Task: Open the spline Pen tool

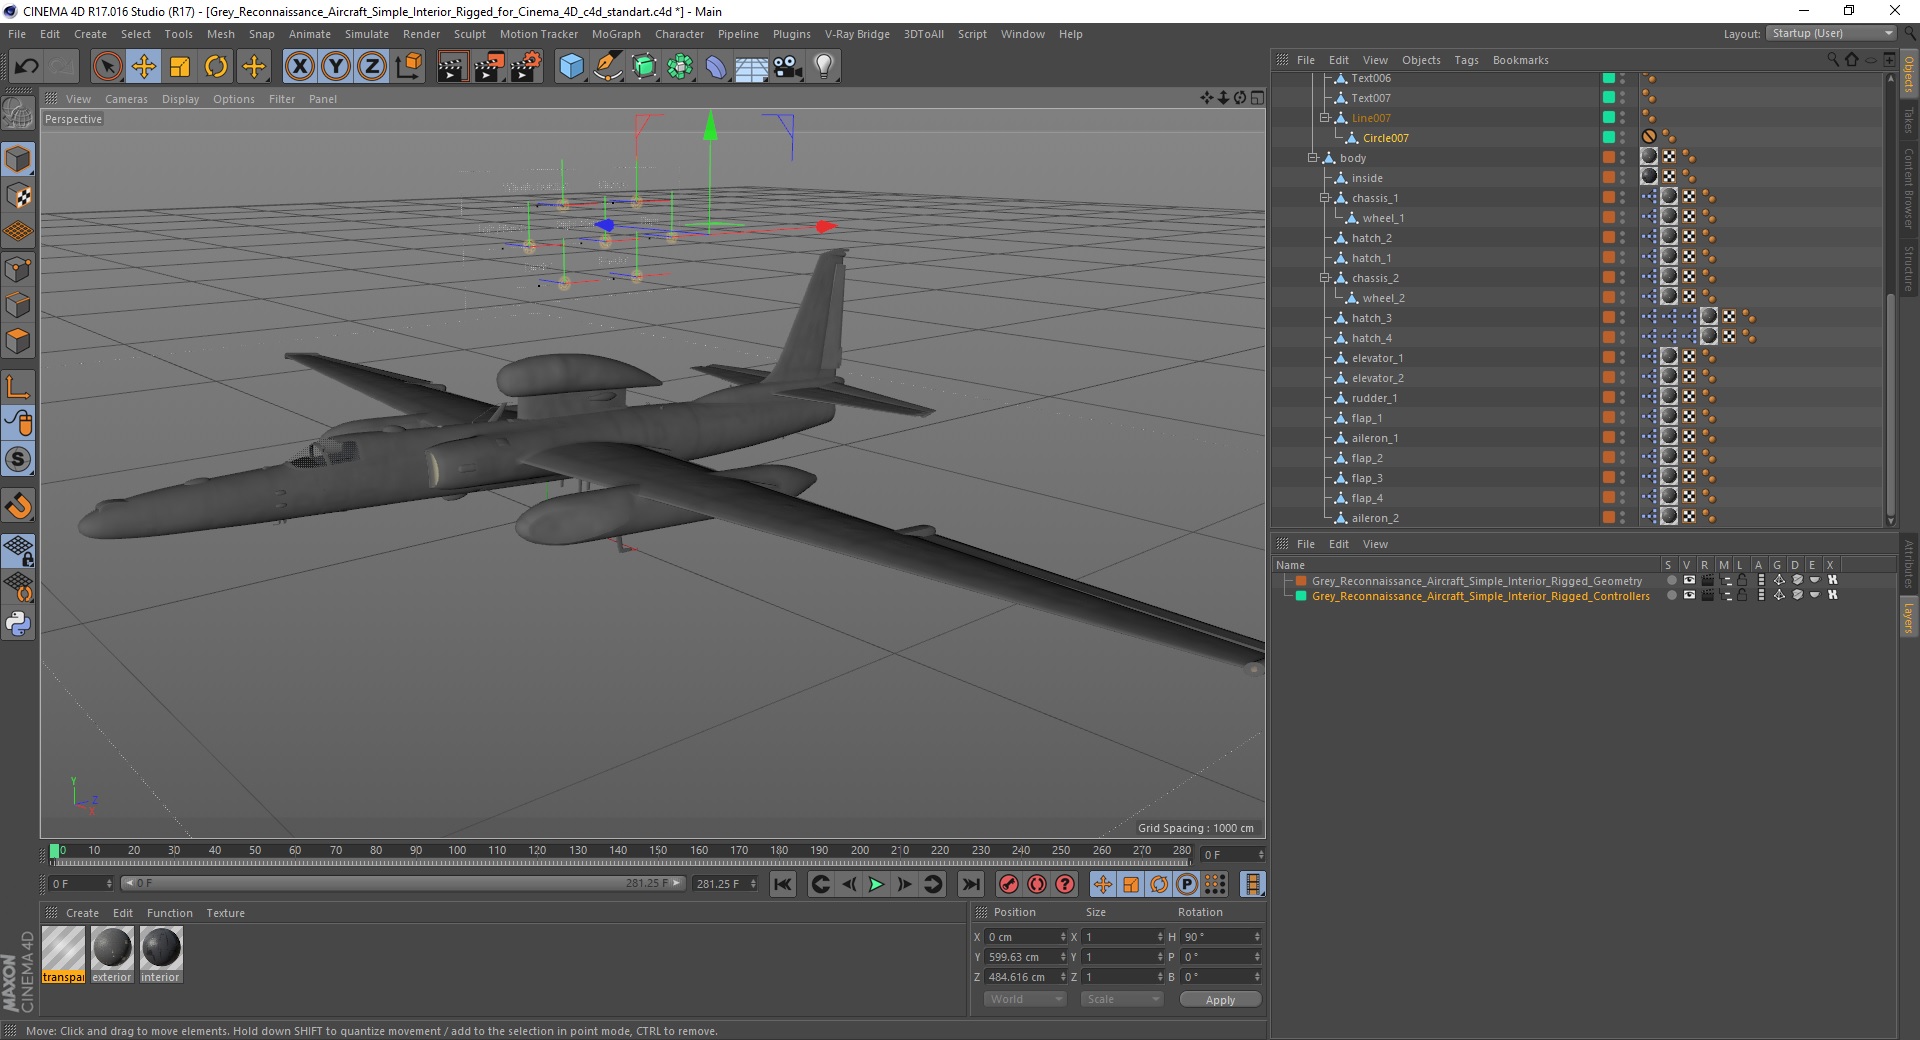Action: click(x=607, y=67)
